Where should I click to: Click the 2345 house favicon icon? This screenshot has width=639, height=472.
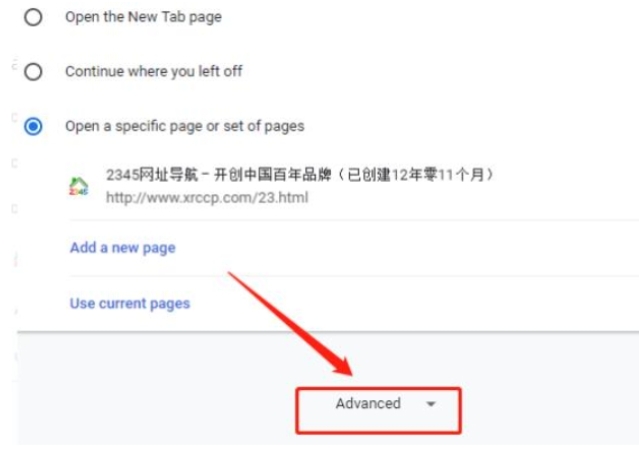(79, 186)
